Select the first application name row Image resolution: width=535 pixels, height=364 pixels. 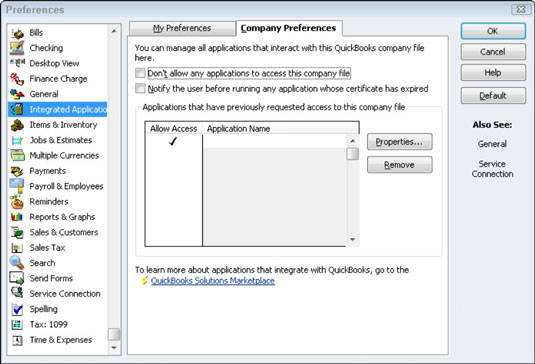pyautogui.click(x=275, y=141)
